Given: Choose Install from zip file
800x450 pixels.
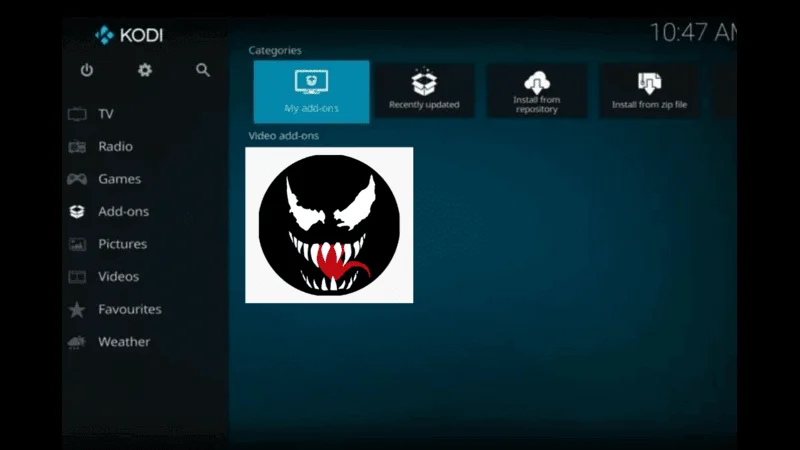Looking at the screenshot, I should tap(649, 91).
